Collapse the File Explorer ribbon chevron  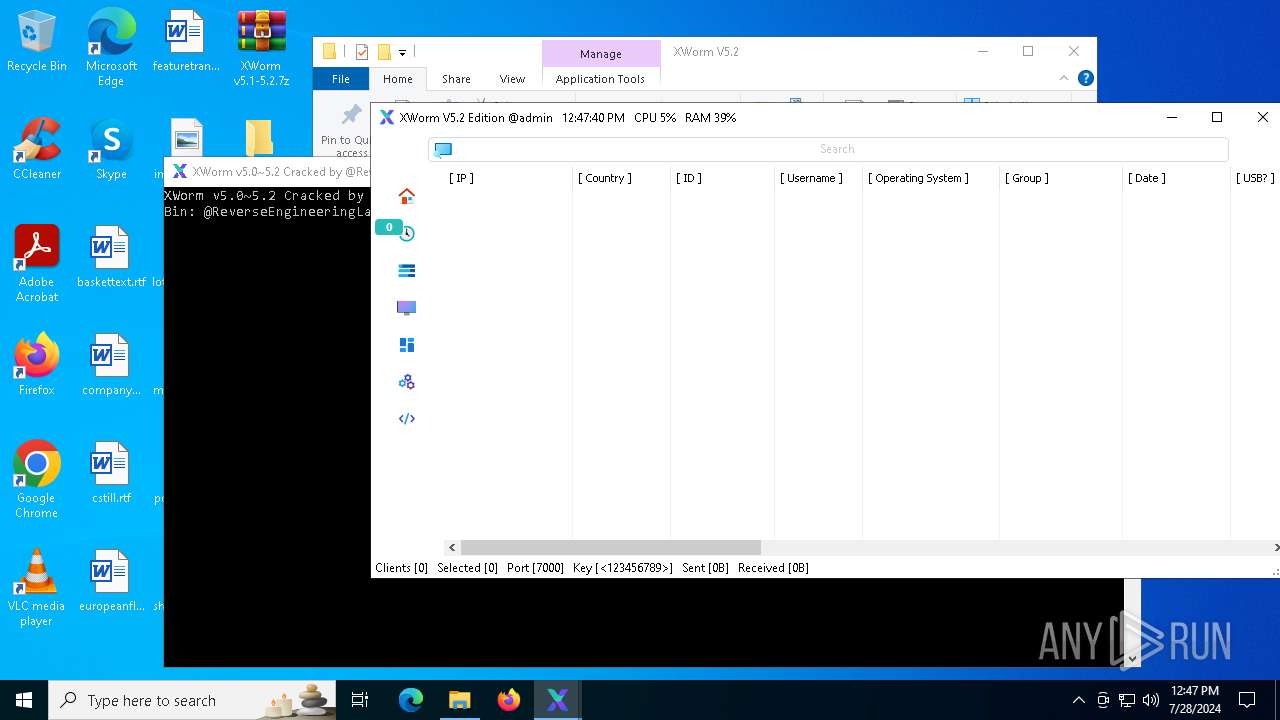coord(1063,78)
